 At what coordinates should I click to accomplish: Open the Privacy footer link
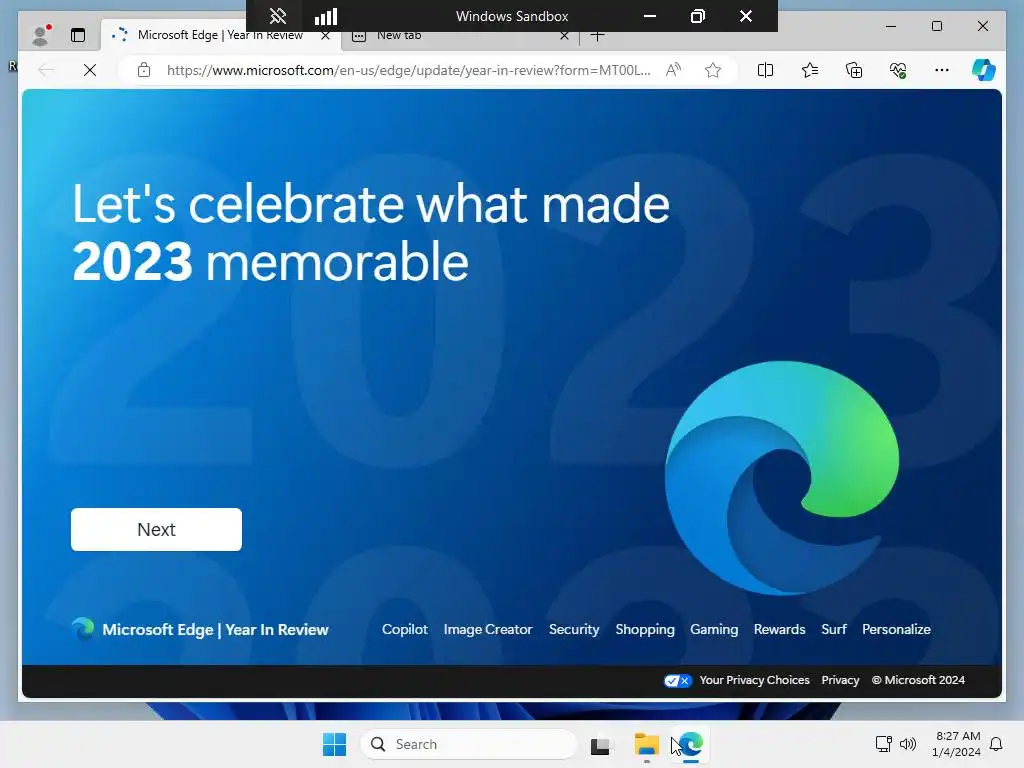(x=840, y=680)
